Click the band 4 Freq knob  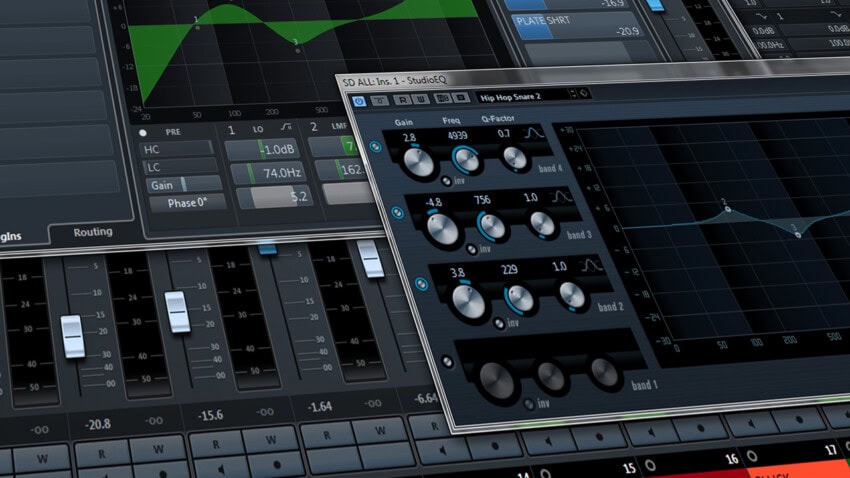(467, 159)
